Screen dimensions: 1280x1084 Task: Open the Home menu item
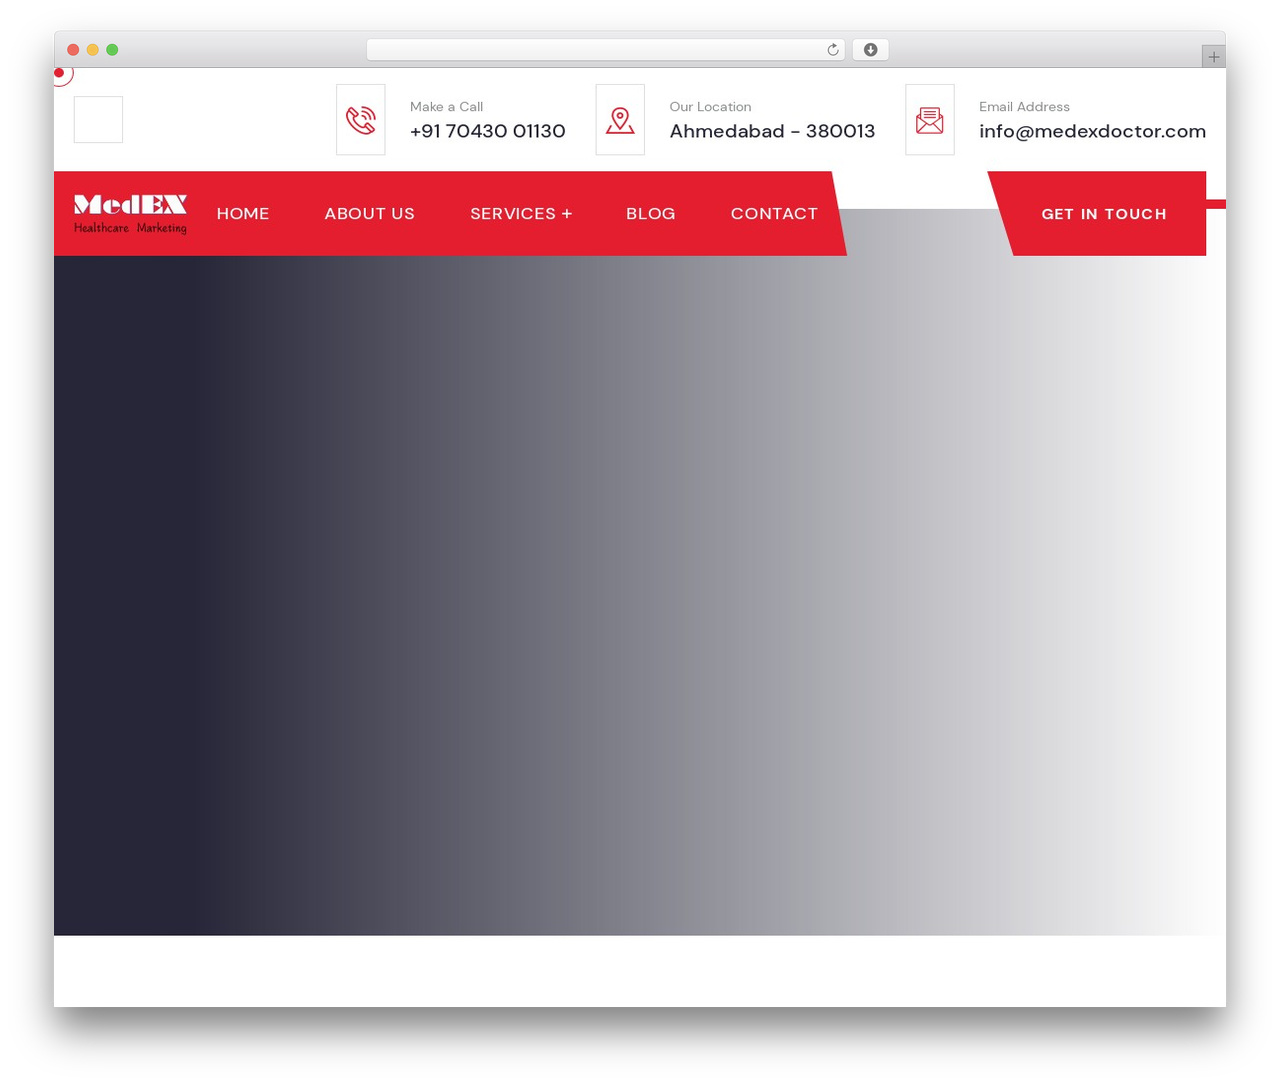tap(243, 214)
